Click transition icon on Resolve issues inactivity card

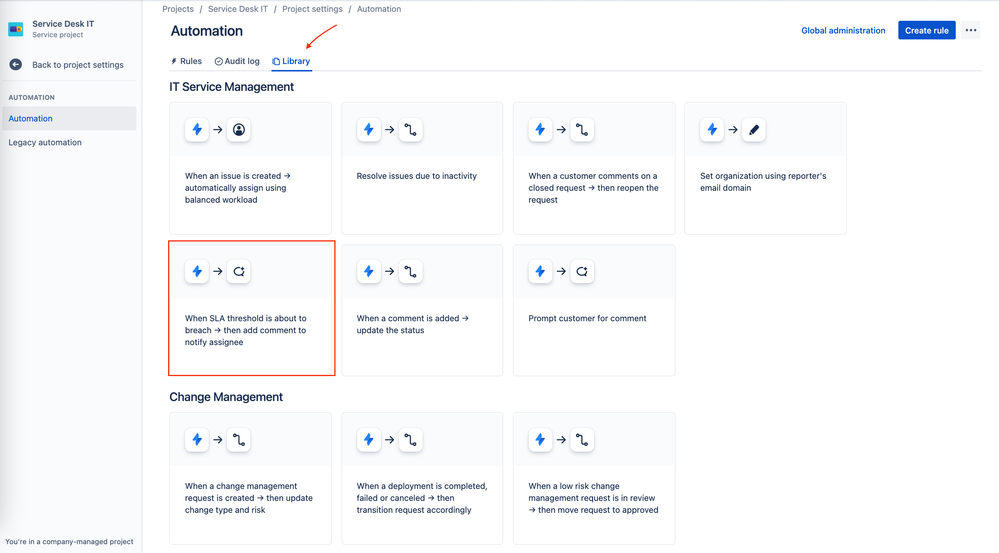pos(410,129)
